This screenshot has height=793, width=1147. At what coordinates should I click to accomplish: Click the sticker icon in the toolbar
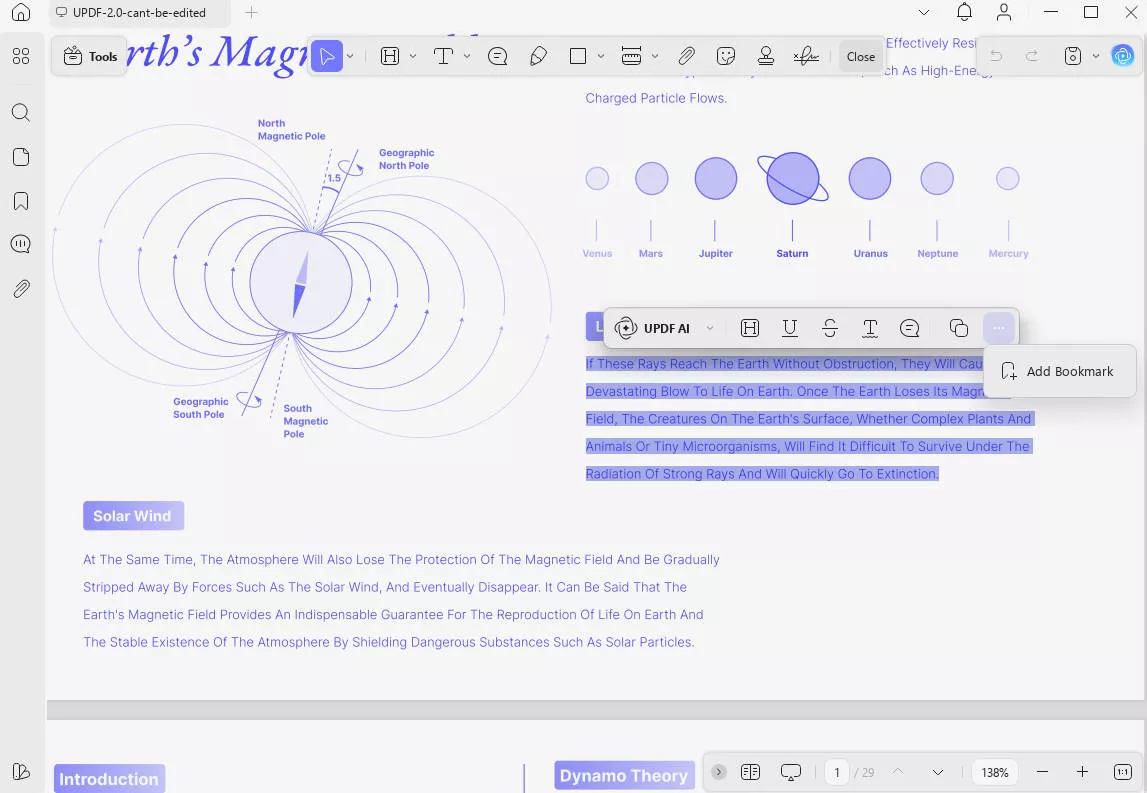pos(727,57)
